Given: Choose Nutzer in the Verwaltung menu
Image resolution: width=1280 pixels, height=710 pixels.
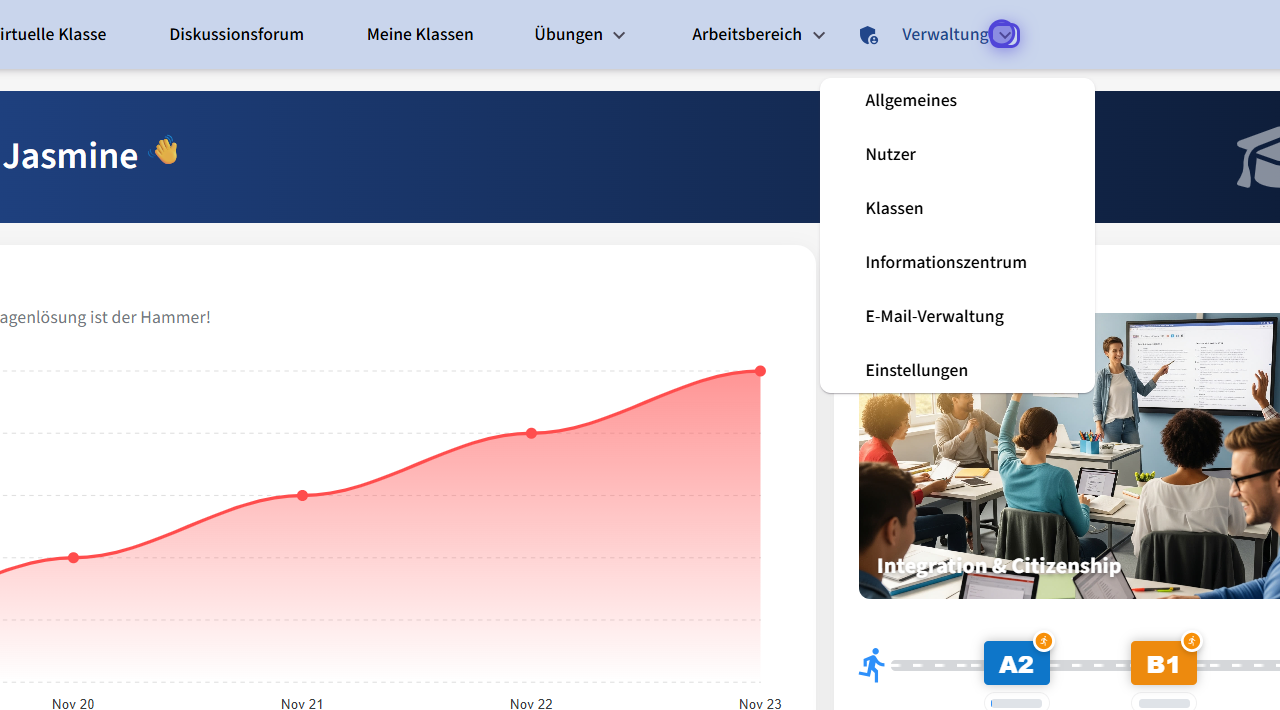Looking at the screenshot, I should click(890, 154).
